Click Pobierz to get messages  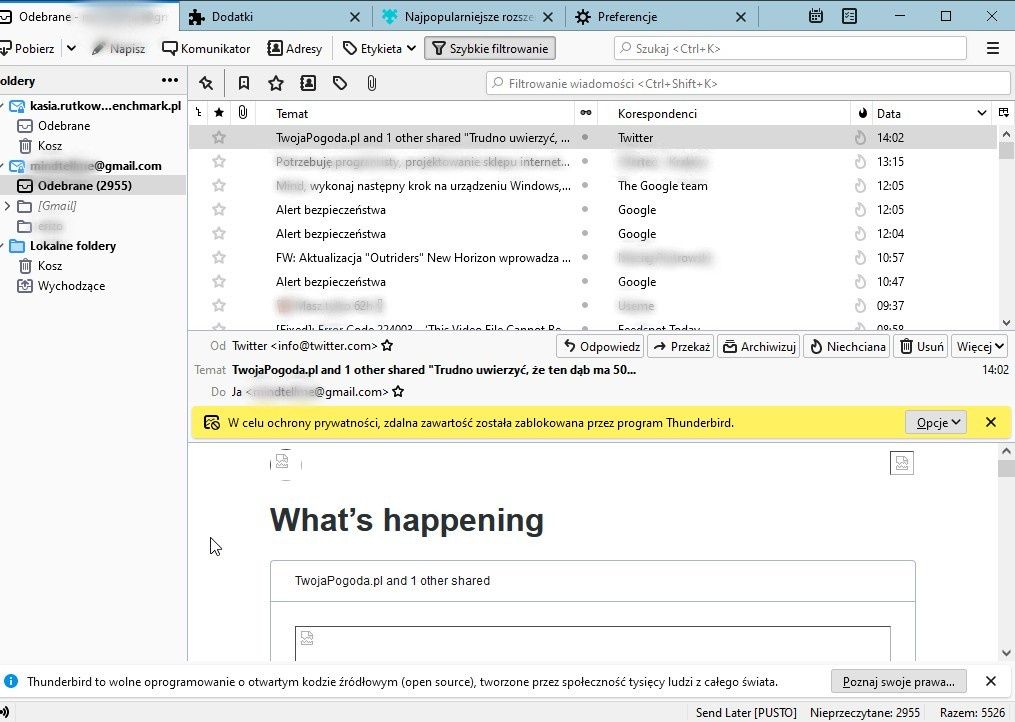[x=27, y=49]
